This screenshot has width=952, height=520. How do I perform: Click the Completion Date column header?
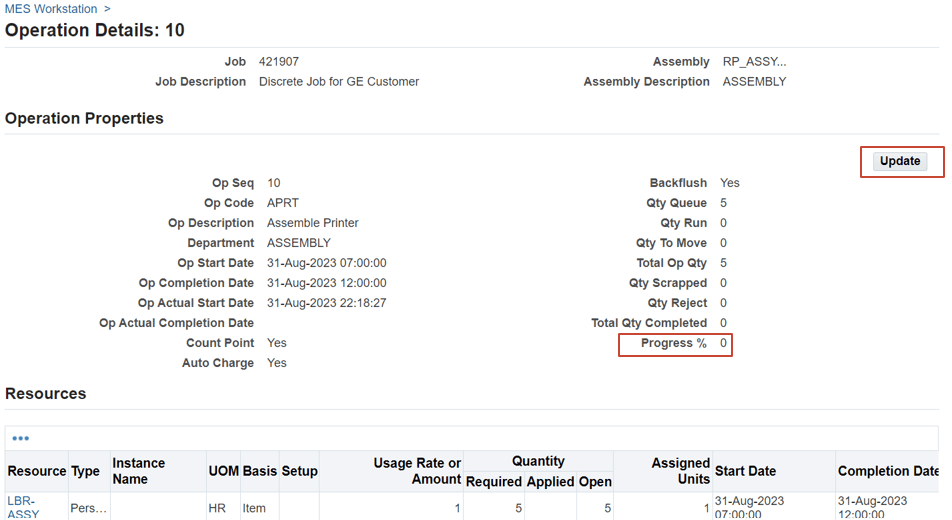(888, 471)
